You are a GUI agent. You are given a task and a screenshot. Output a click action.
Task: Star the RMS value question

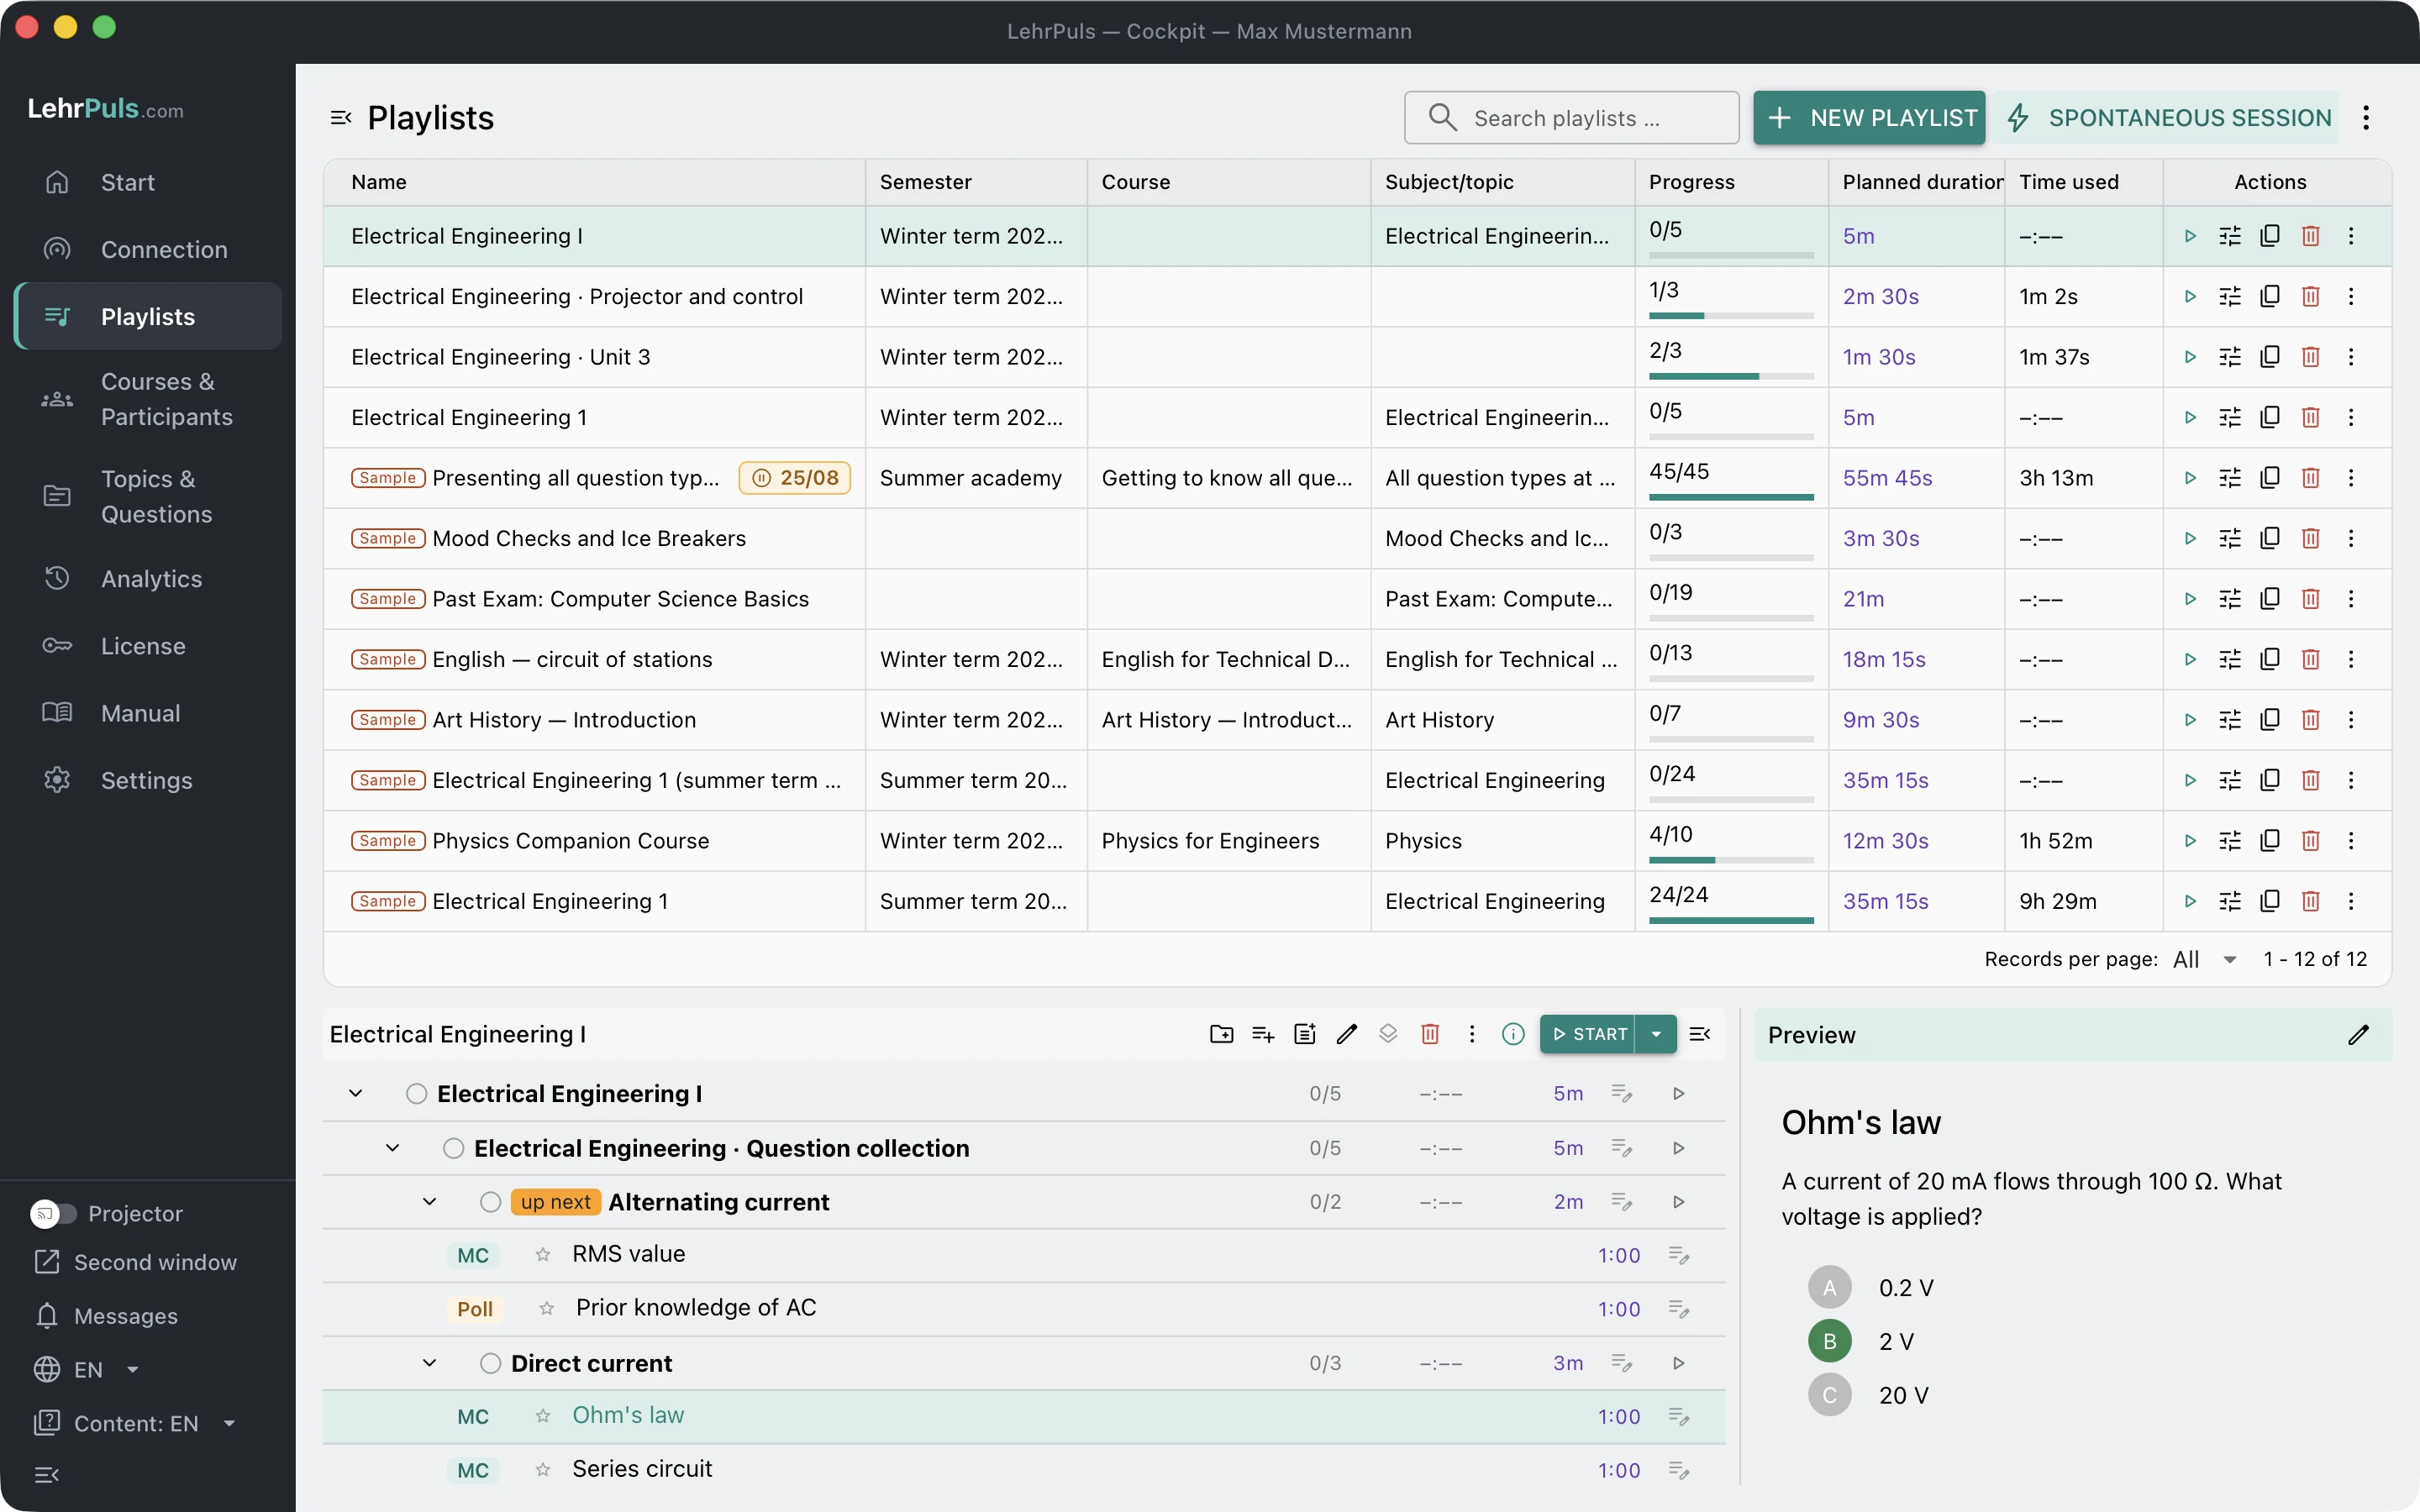[543, 1254]
